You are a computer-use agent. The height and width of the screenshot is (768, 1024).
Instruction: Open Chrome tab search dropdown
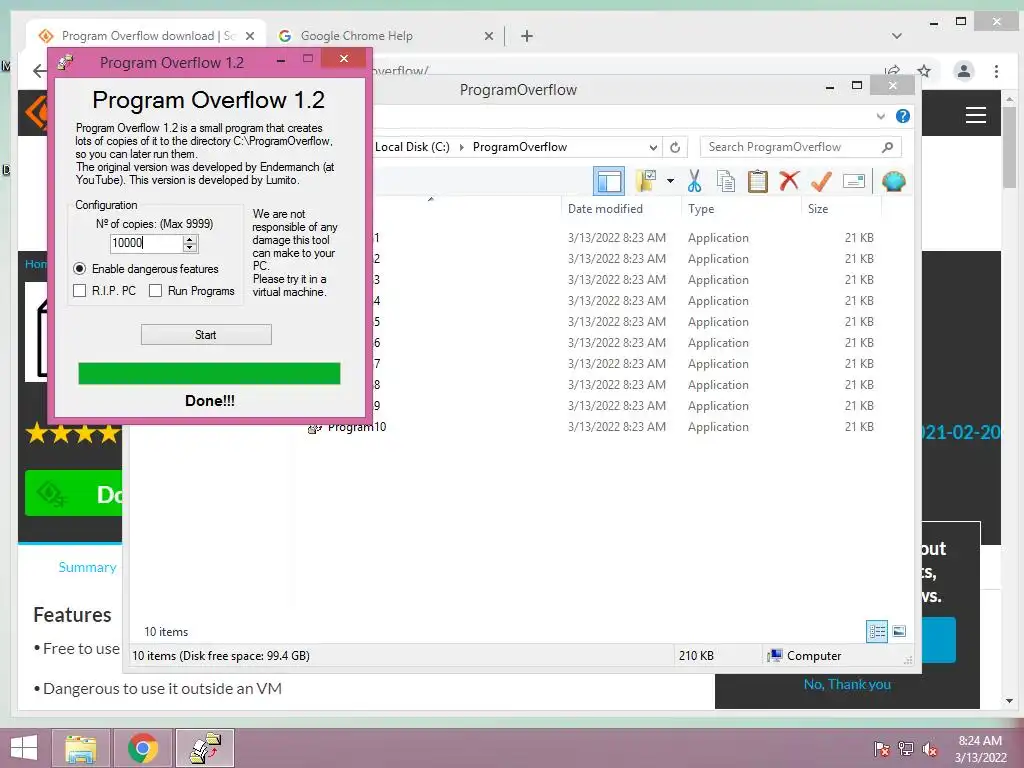pyautogui.click(x=897, y=36)
